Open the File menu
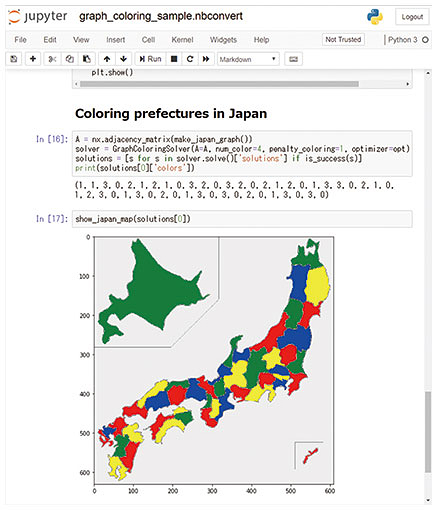This screenshot has width=437, height=510. tap(20, 40)
